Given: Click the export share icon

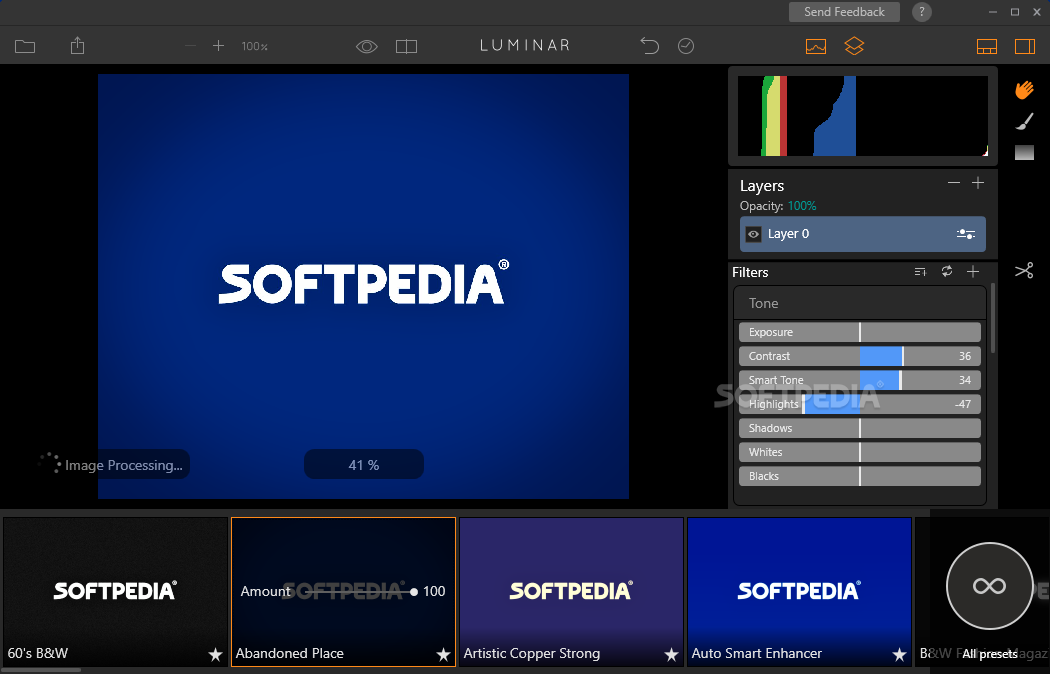Looking at the screenshot, I should pos(78,46).
